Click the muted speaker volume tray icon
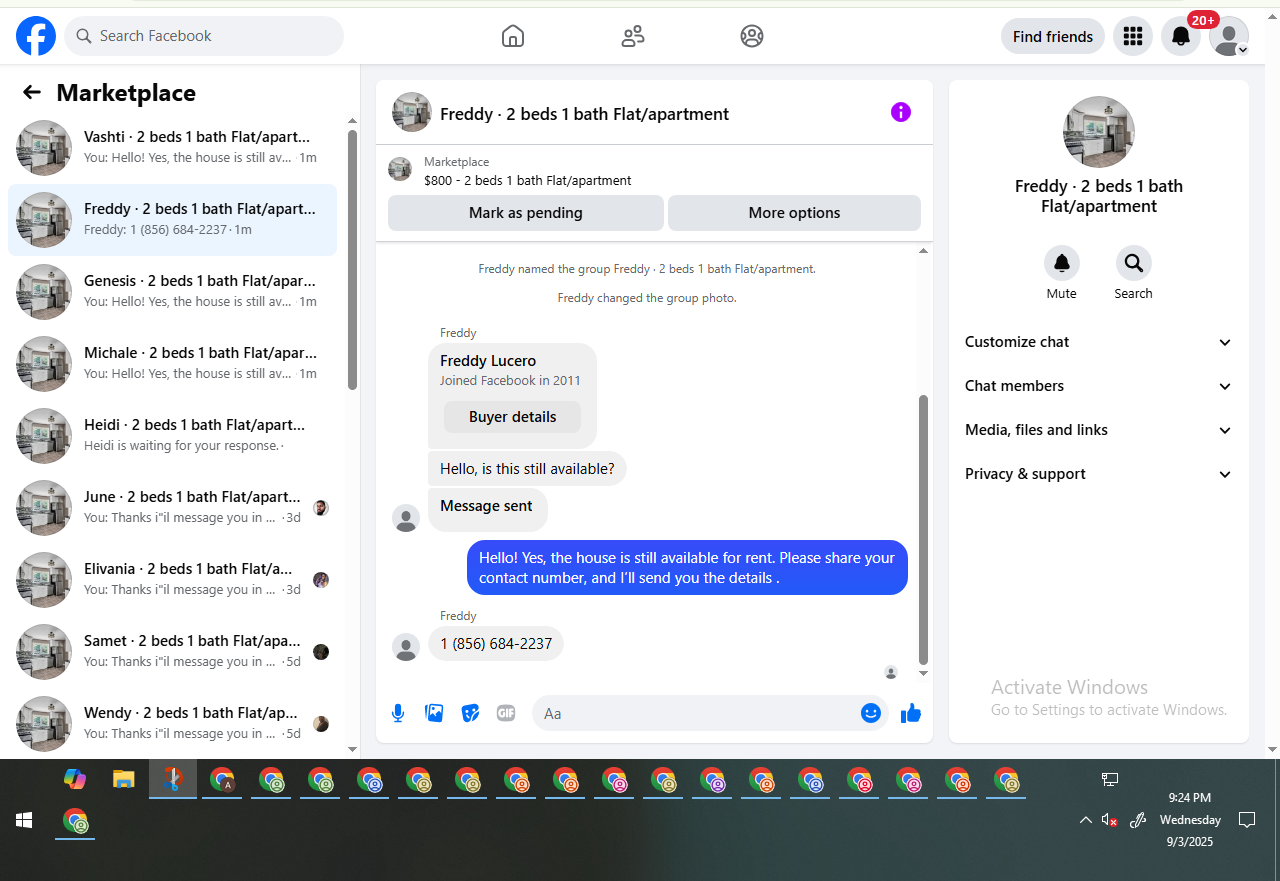The height and width of the screenshot is (881, 1280). 1109,820
